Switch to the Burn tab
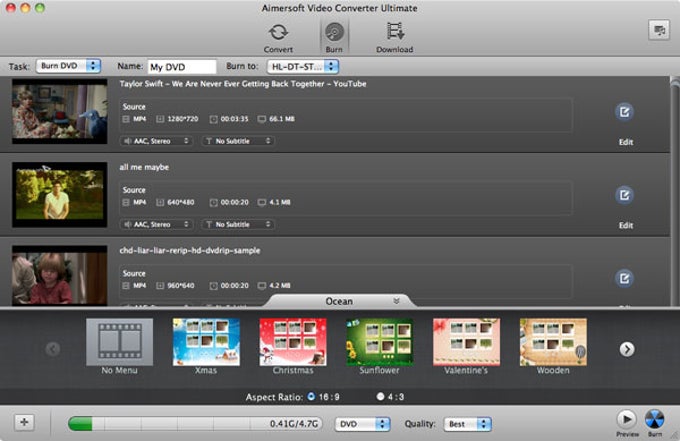This screenshot has height=441, width=680. point(334,38)
